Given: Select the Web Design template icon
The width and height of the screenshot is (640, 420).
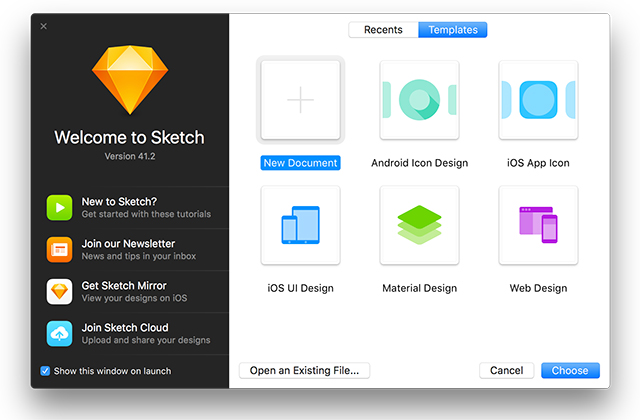Looking at the screenshot, I should [538, 225].
